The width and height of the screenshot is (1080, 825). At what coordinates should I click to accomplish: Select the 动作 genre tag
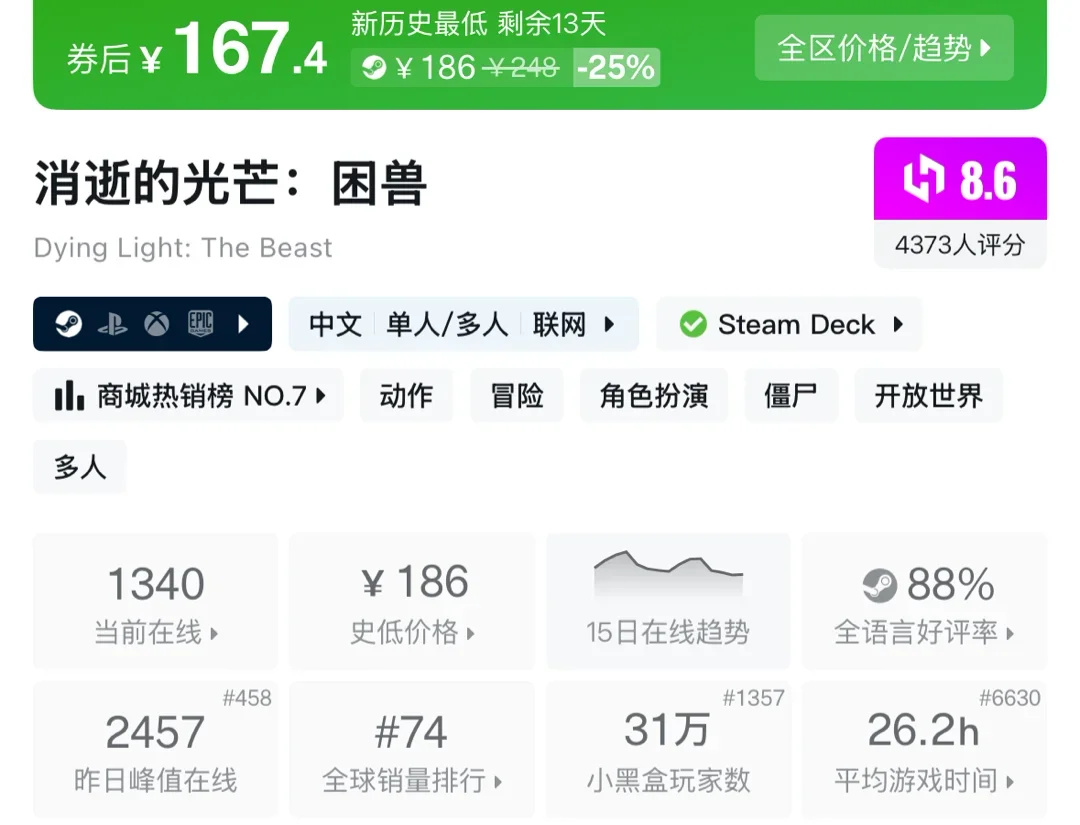406,395
